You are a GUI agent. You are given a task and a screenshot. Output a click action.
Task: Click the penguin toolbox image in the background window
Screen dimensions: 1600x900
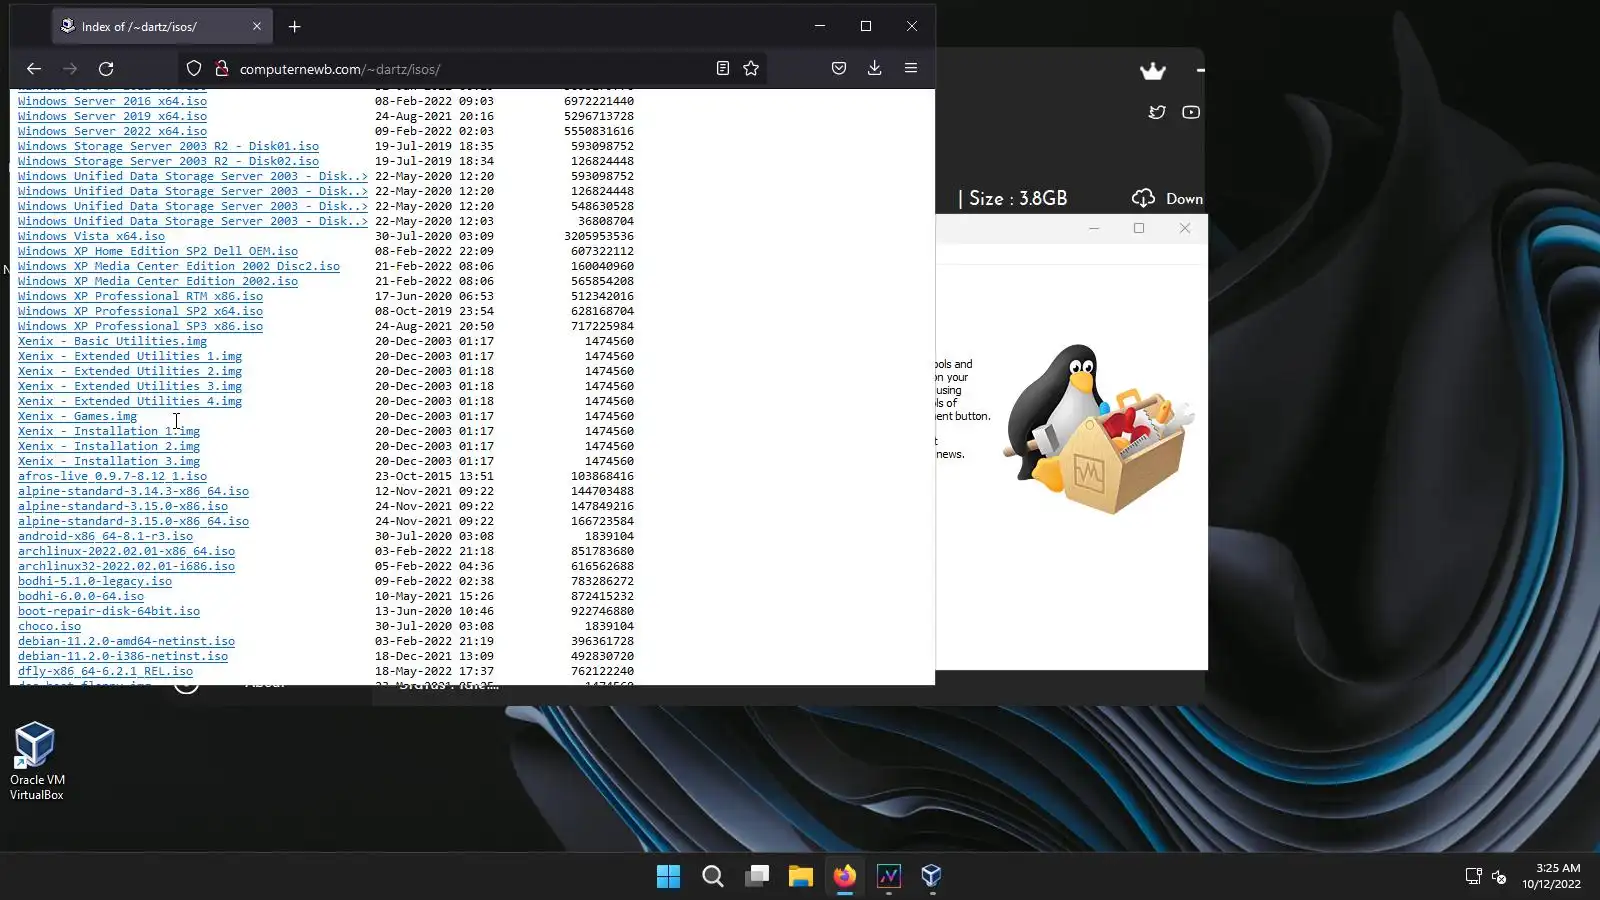click(x=1100, y=430)
